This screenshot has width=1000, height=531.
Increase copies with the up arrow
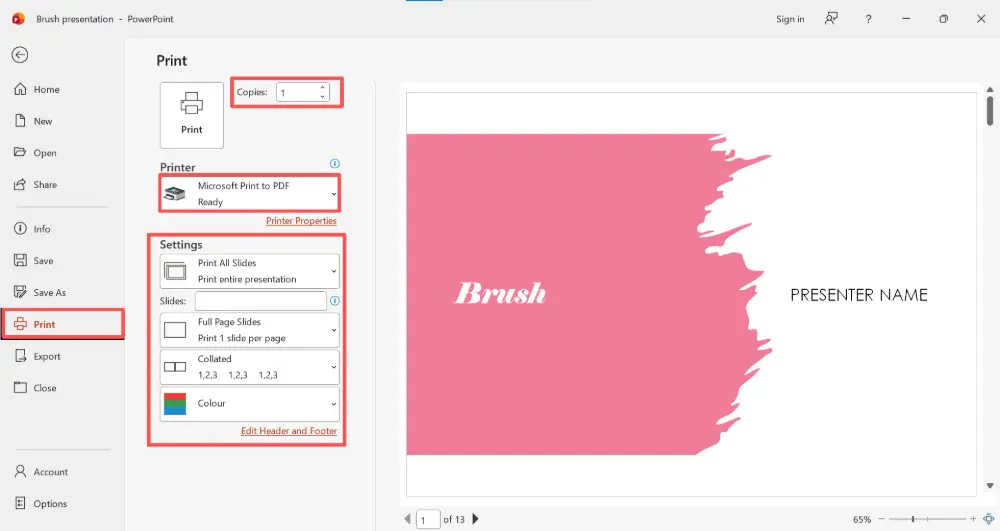point(323,87)
